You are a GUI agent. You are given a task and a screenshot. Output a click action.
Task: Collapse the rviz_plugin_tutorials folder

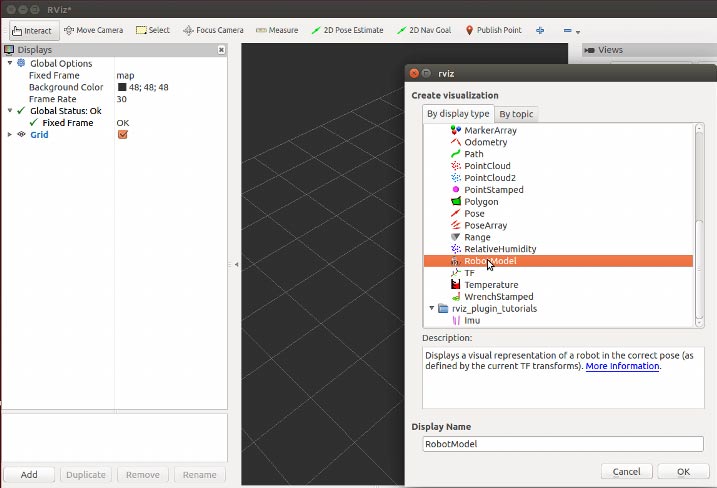tap(432, 308)
